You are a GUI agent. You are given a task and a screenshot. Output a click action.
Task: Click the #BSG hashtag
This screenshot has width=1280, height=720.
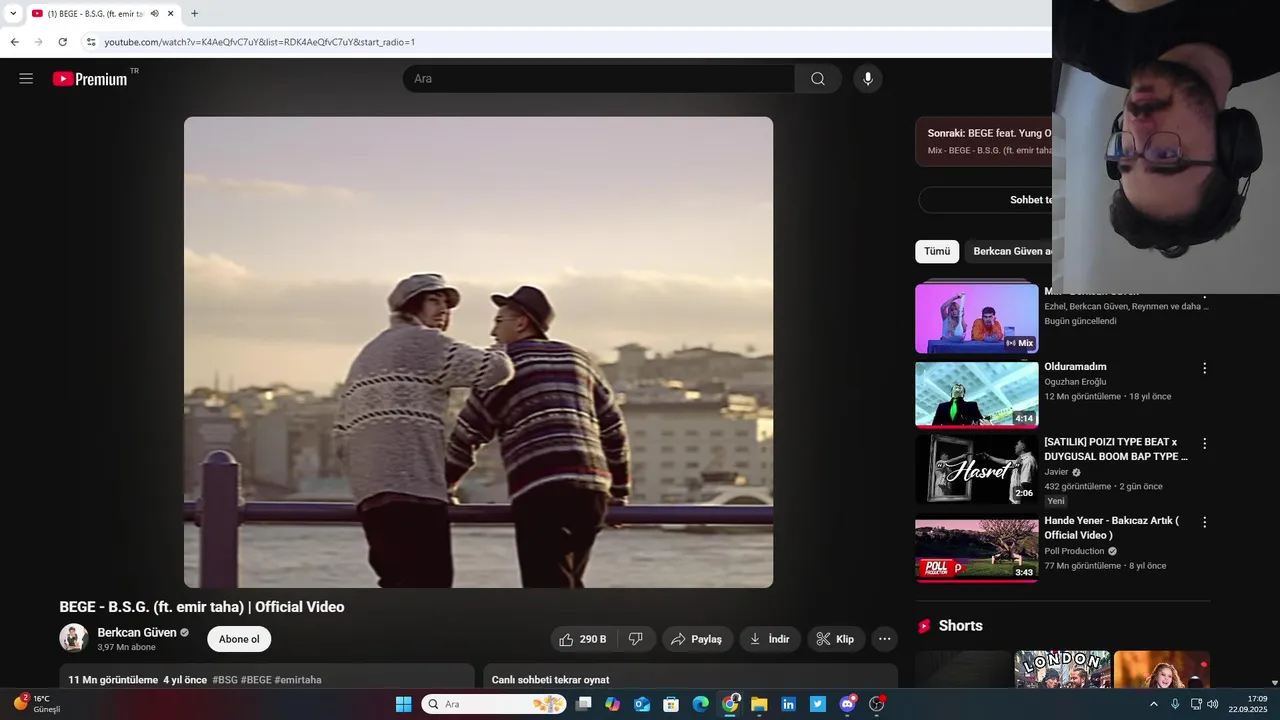pos(225,680)
